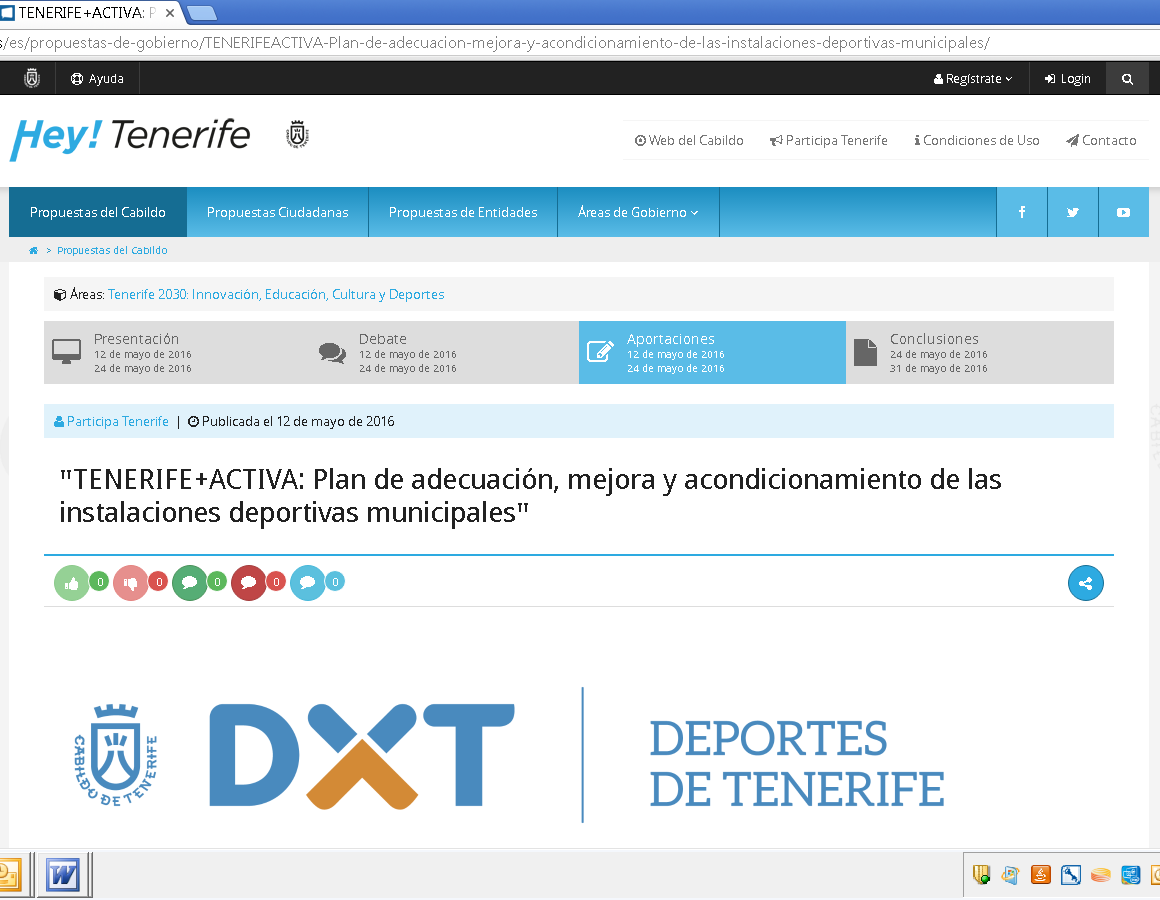Open the Twitter social link
The width and height of the screenshot is (1160, 900).
pyautogui.click(x=1072, y=212)
